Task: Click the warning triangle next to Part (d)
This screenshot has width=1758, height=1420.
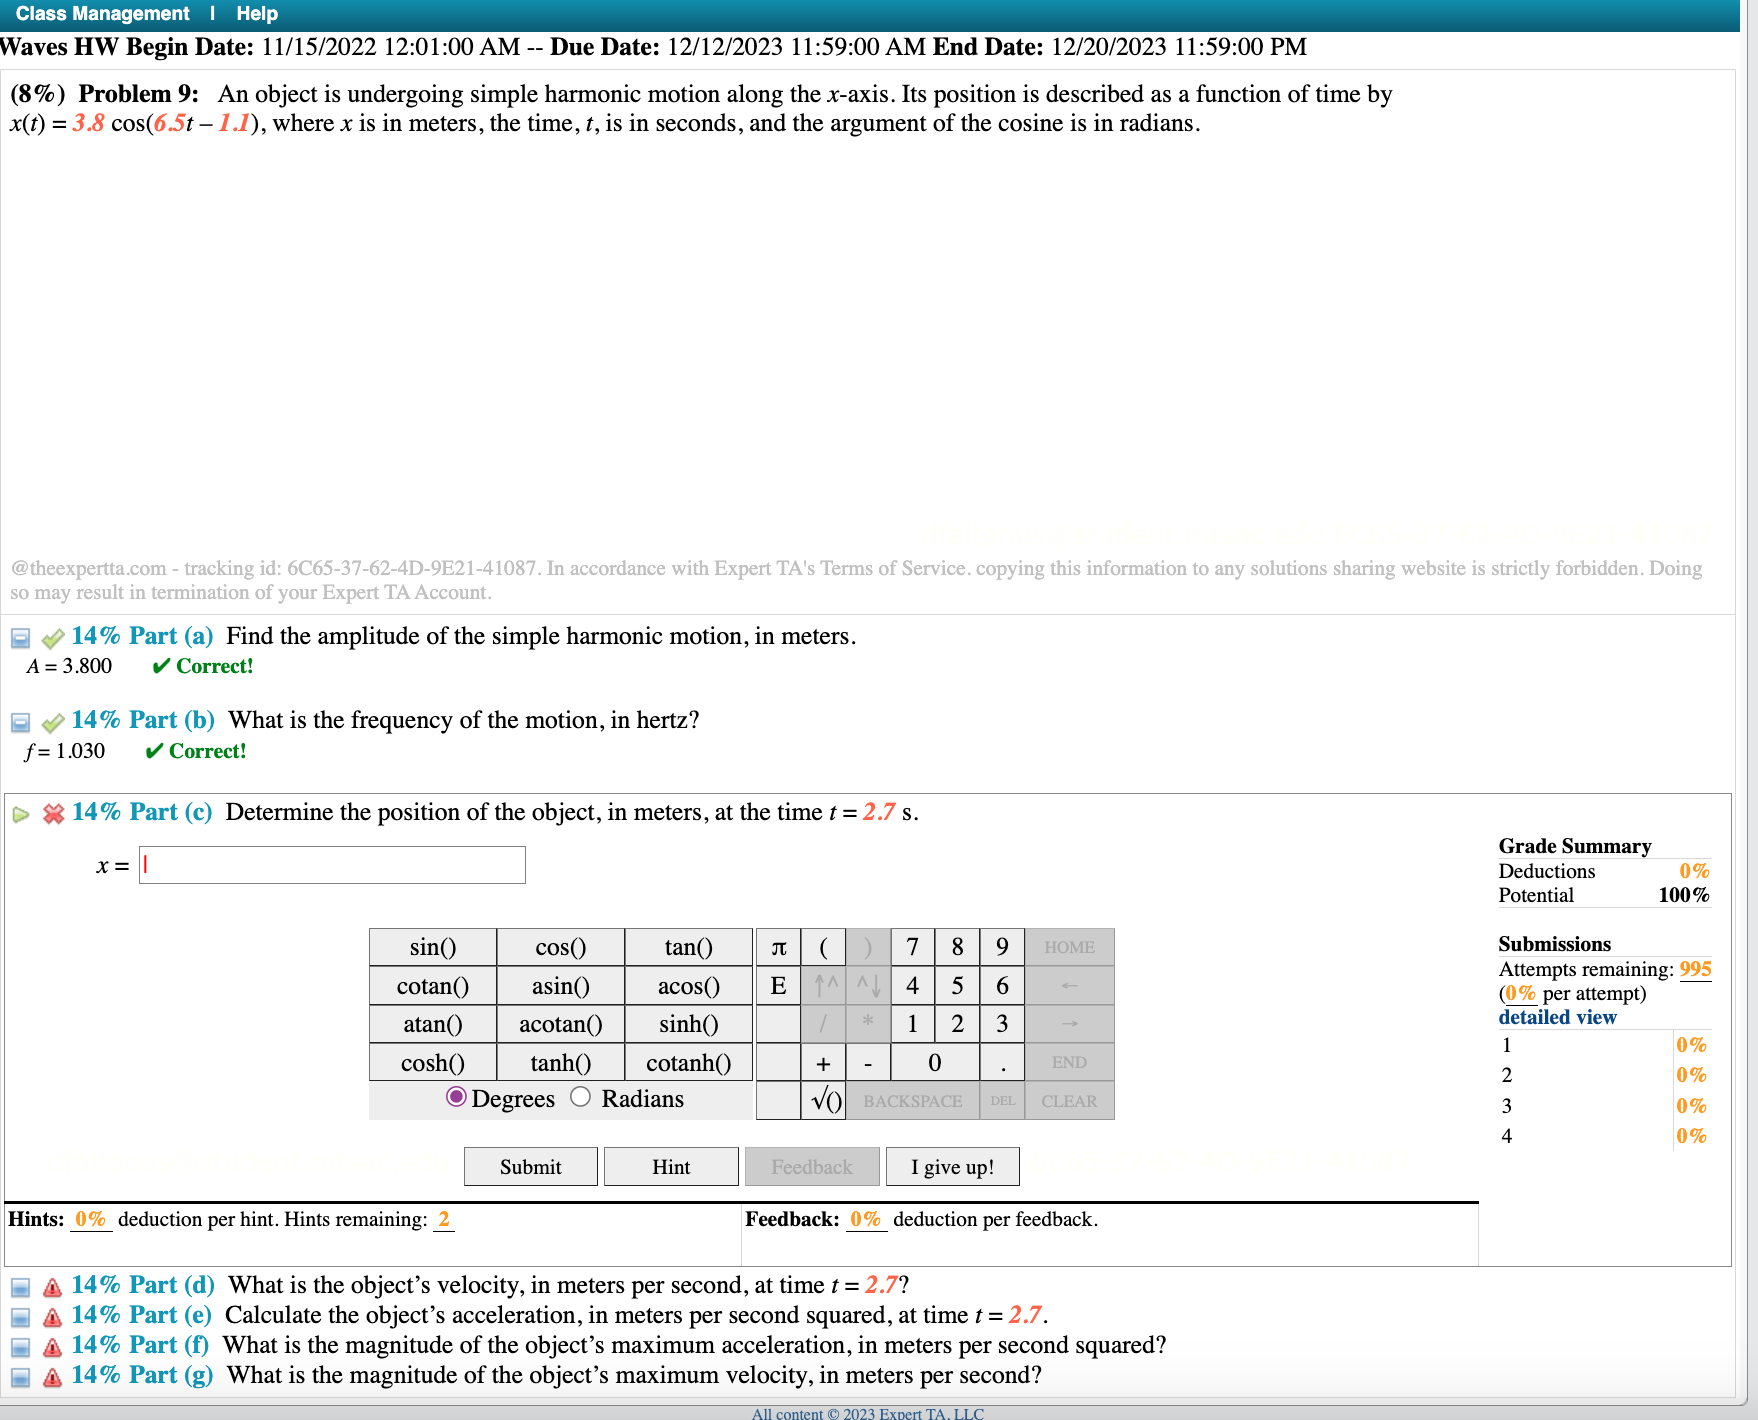Action: 50,1287
